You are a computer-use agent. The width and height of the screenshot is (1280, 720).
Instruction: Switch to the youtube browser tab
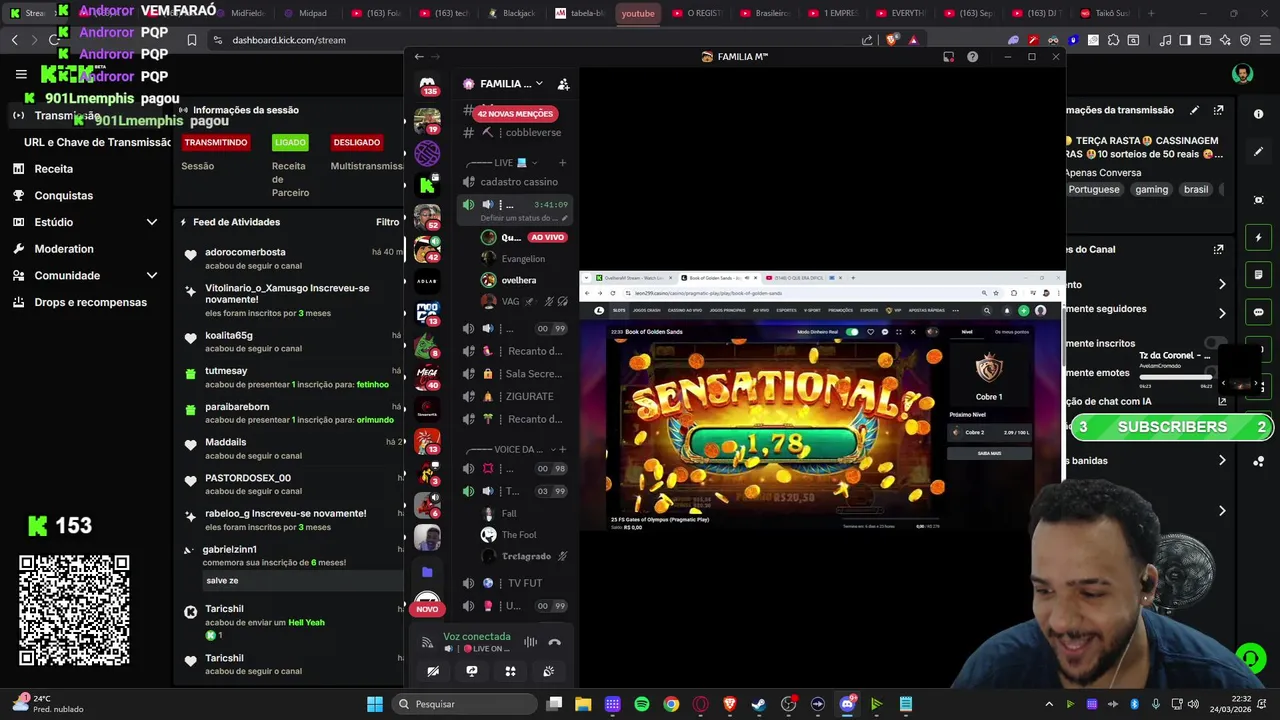[637, 13]
